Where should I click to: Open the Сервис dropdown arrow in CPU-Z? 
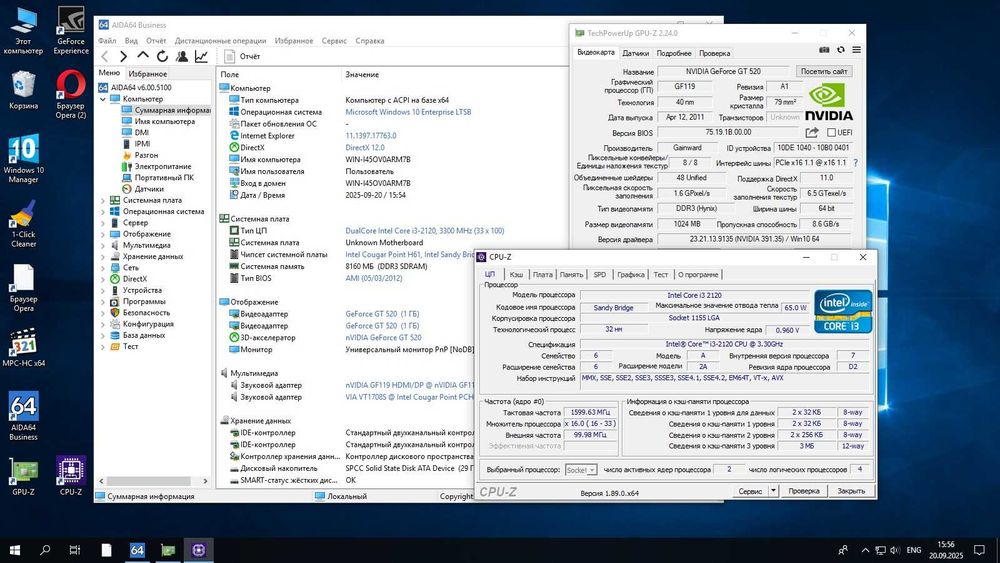pos(773,491)
